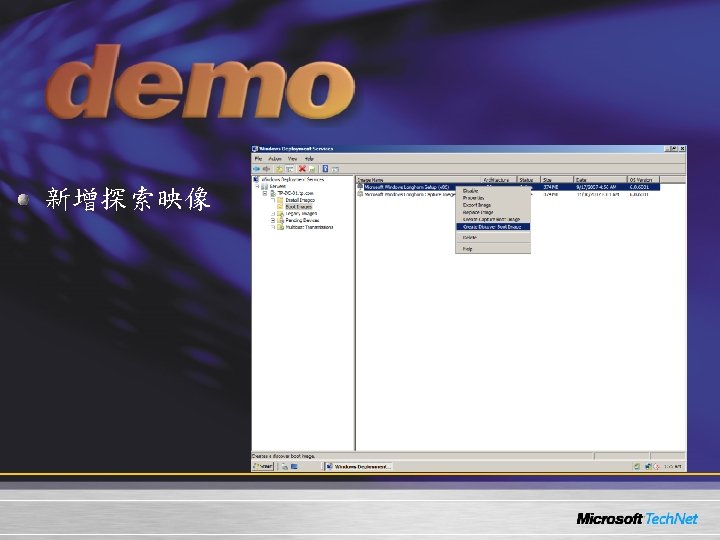Click the Back arrow toolbar icon
This screenshot has height=540, width=720.
[256, 169]
